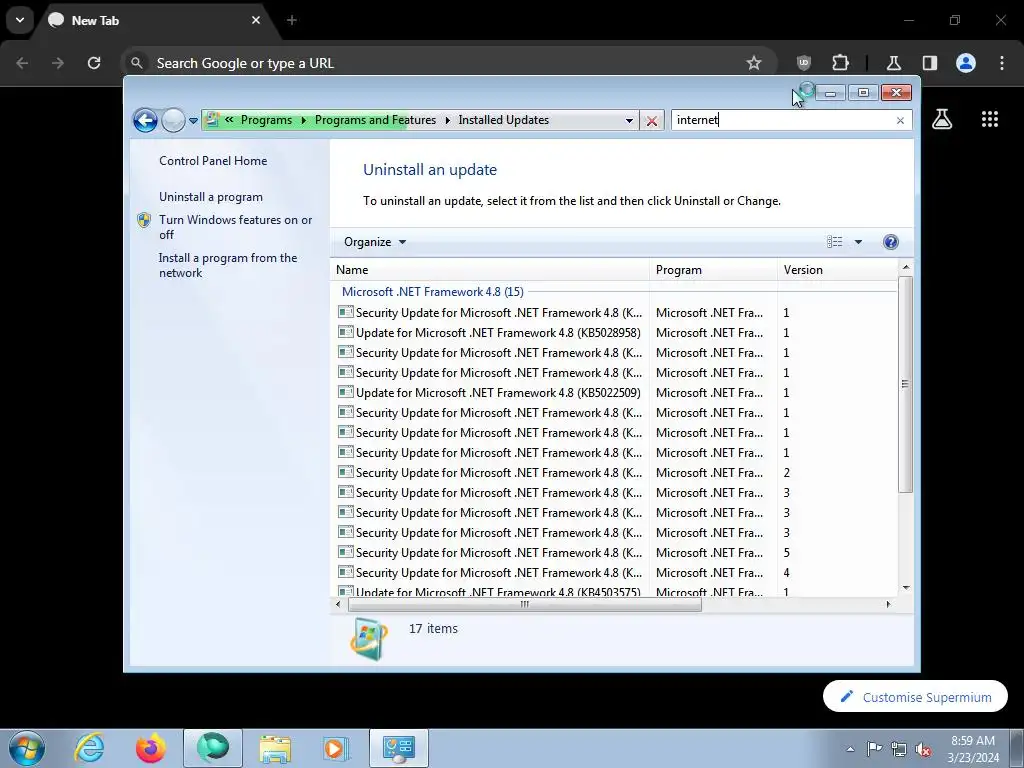Select Update for .NET Framework KB5028958
Viewport: 1024px width, 768px height.
[498, 333]
